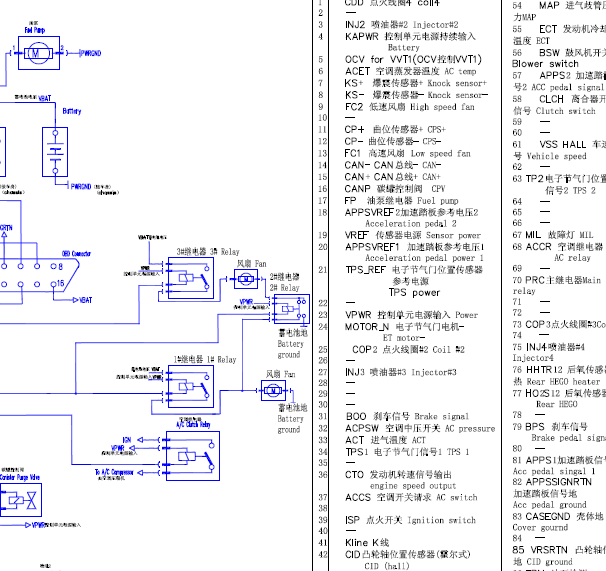
Task: Select row 'BPS Brake pedal'
Action: click(x=559, y=432)
